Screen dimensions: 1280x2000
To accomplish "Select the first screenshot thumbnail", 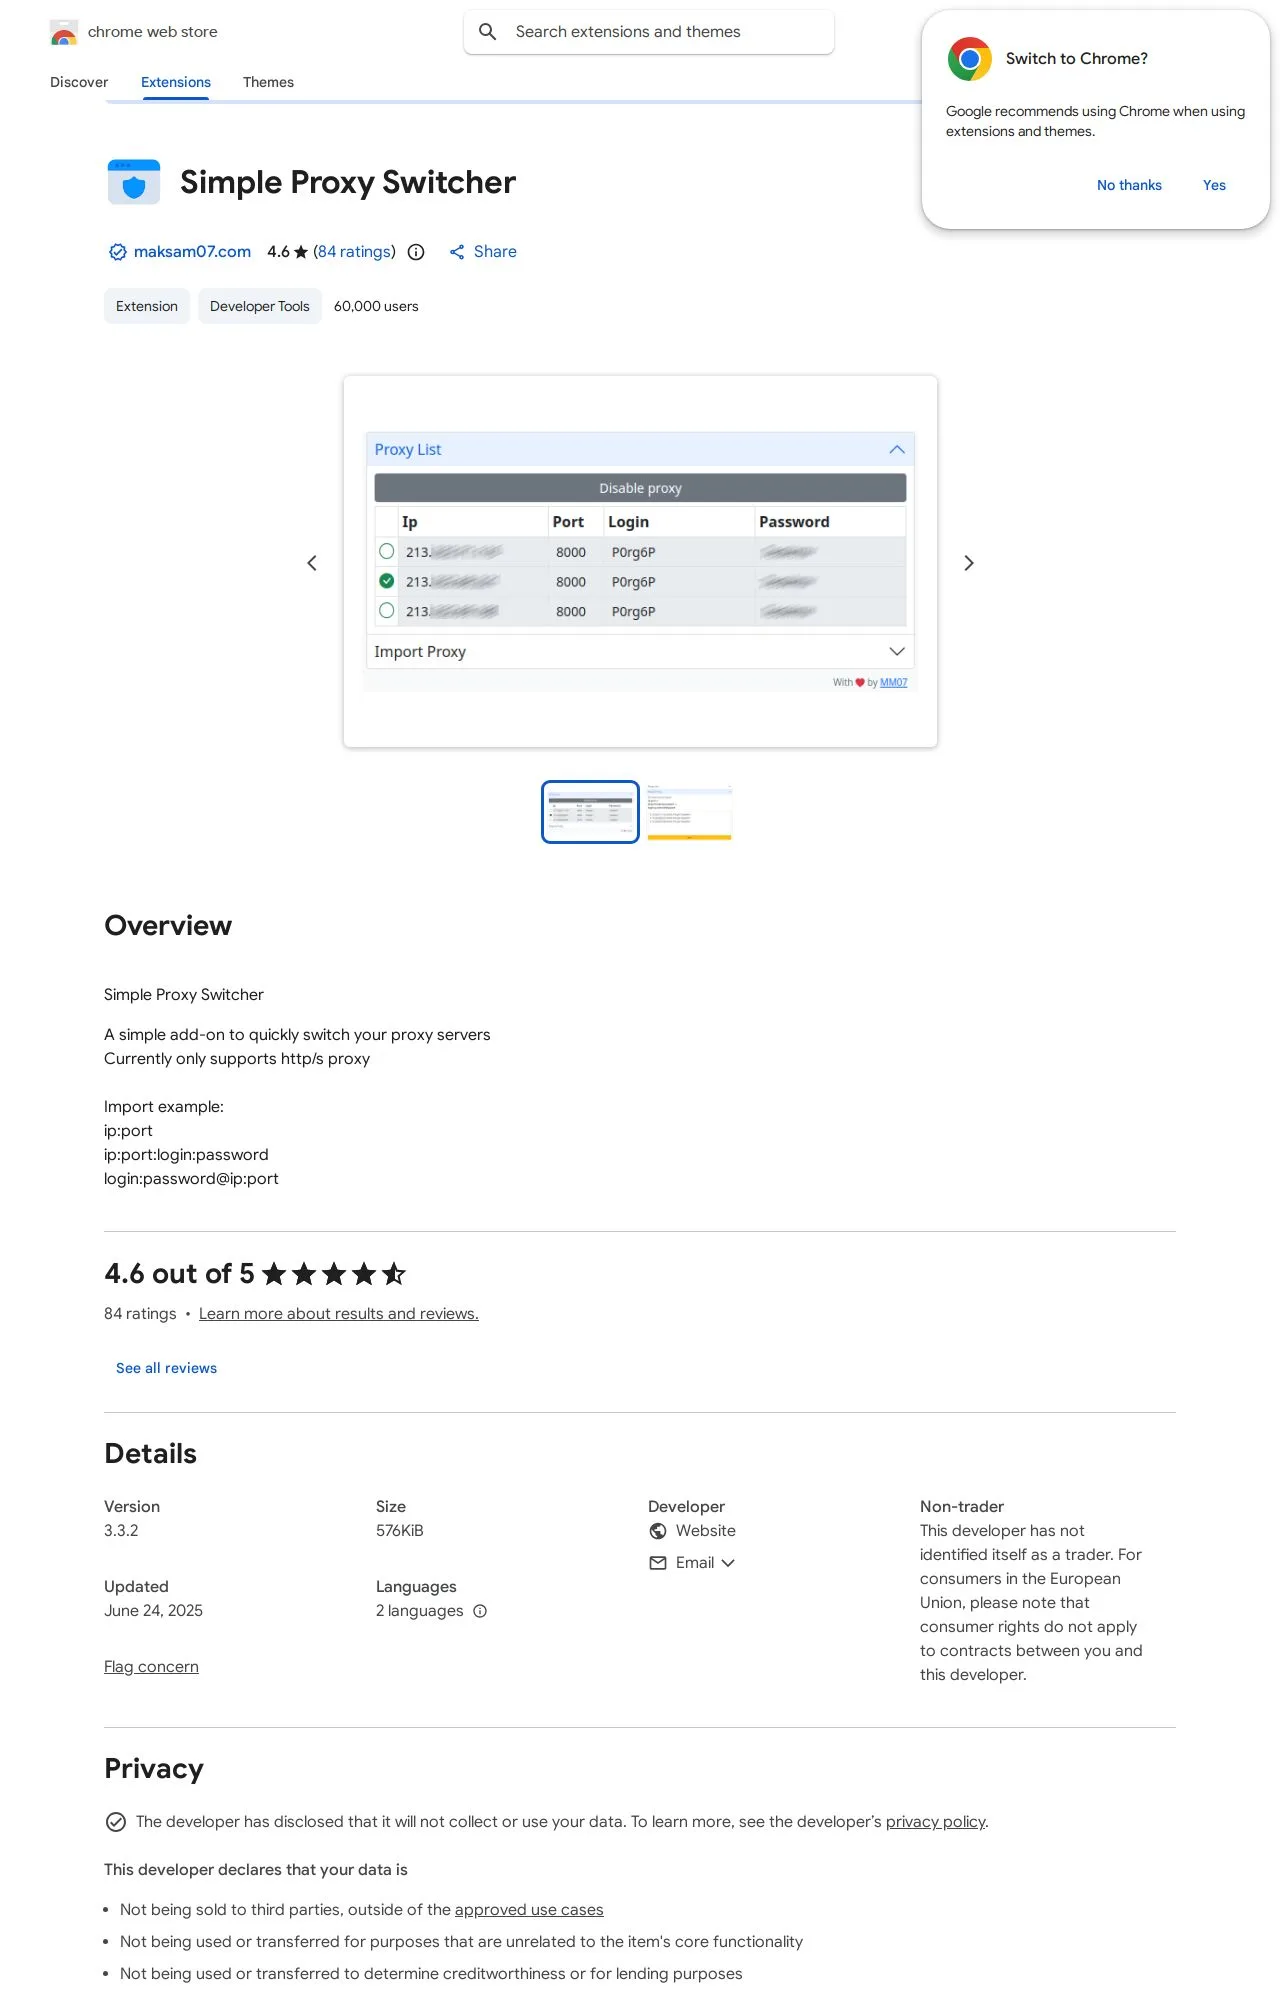I will point(590,812).
